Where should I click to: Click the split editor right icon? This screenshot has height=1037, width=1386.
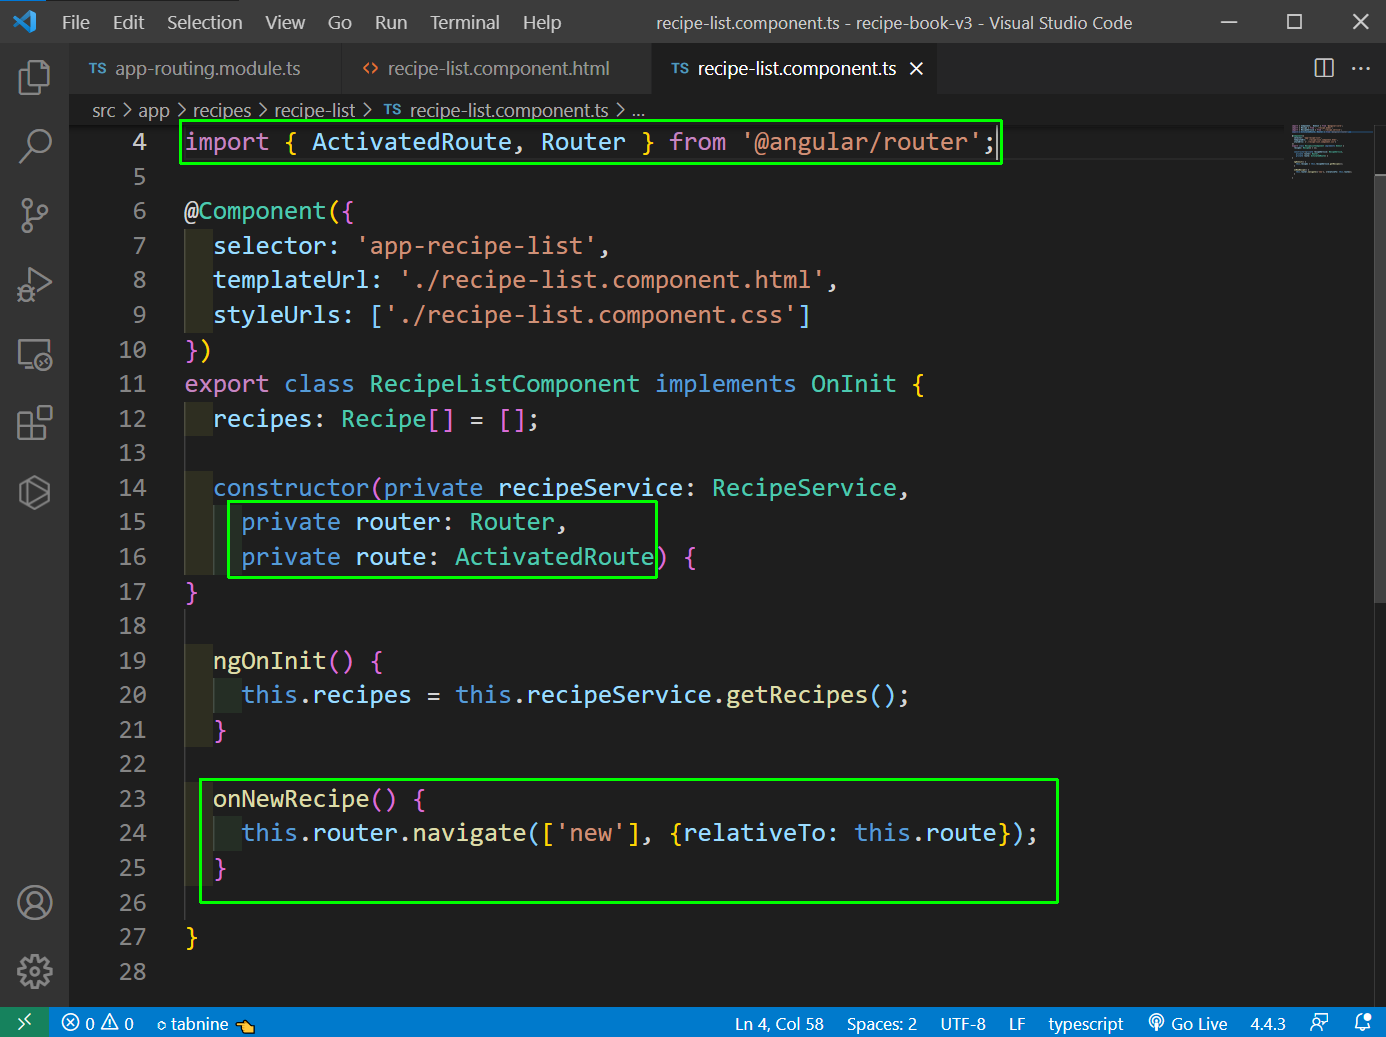(1324, 68)
